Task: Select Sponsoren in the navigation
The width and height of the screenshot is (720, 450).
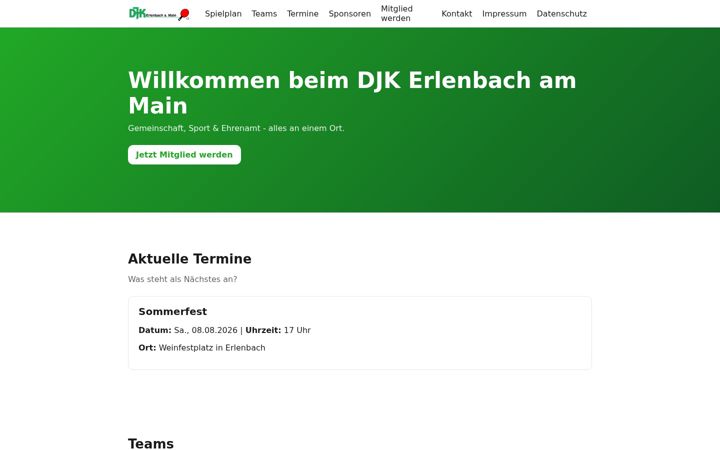Action: [349, 14]
